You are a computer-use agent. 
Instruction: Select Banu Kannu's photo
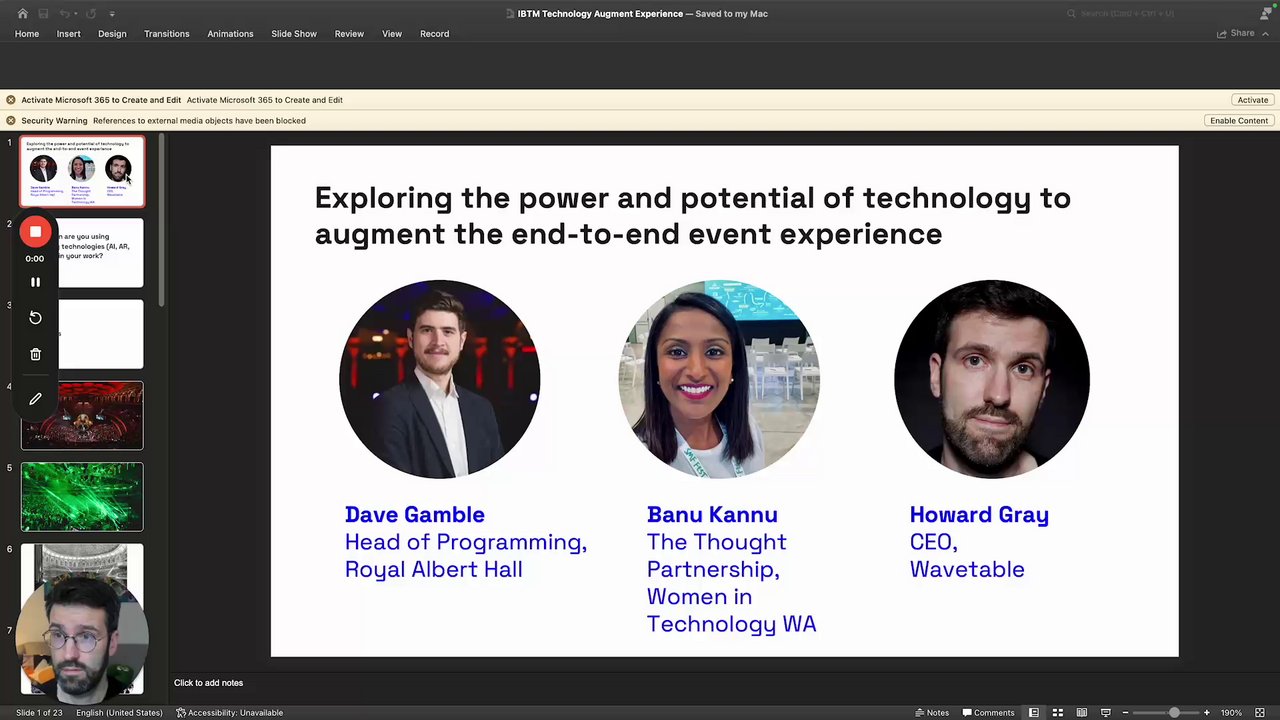[719, 379]
